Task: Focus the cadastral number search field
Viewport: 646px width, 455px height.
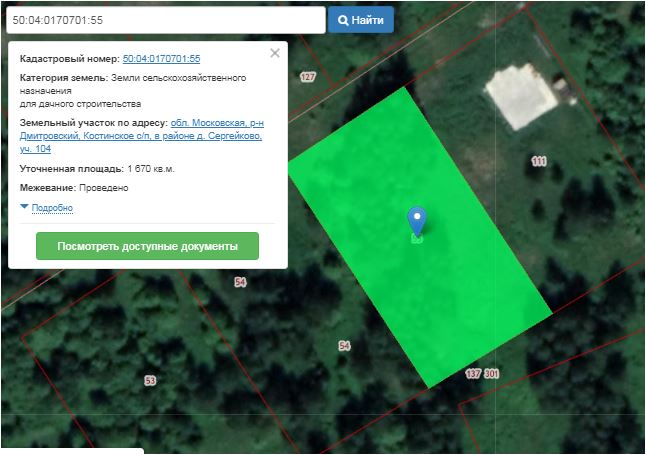Action: click(x=164, y=20)
